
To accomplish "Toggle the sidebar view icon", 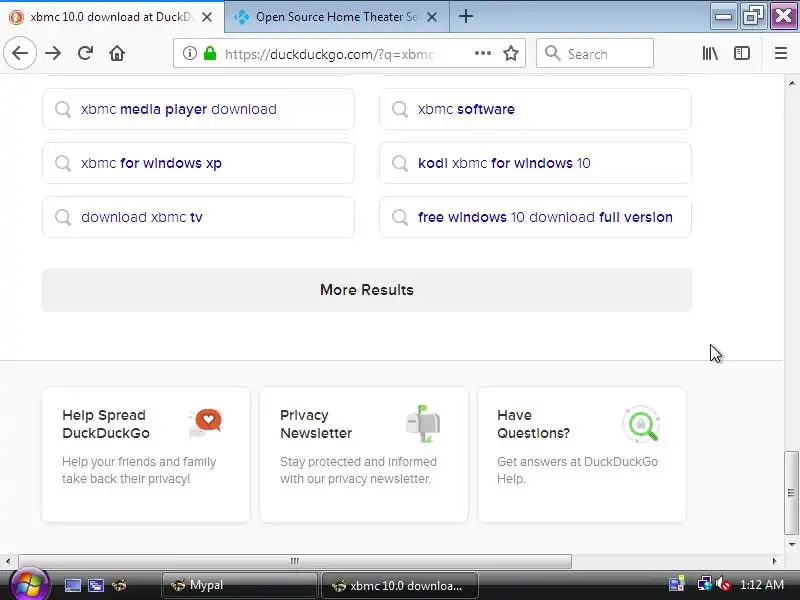I will pos(742,53).
